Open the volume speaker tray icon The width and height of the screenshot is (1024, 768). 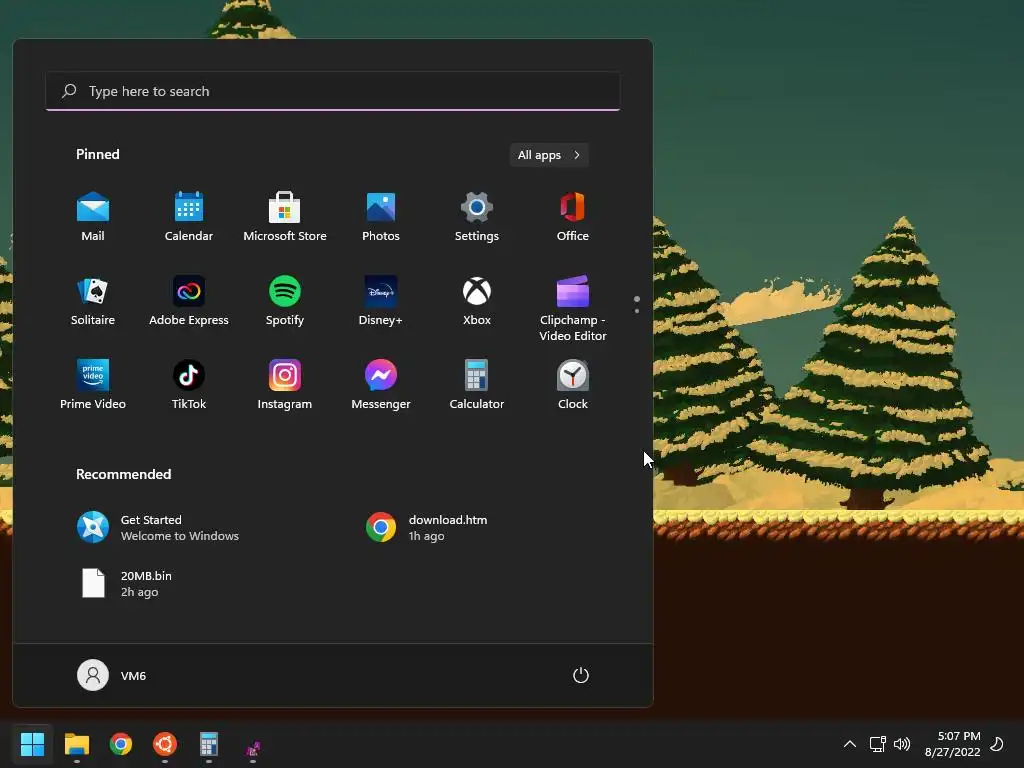(902, 744)
